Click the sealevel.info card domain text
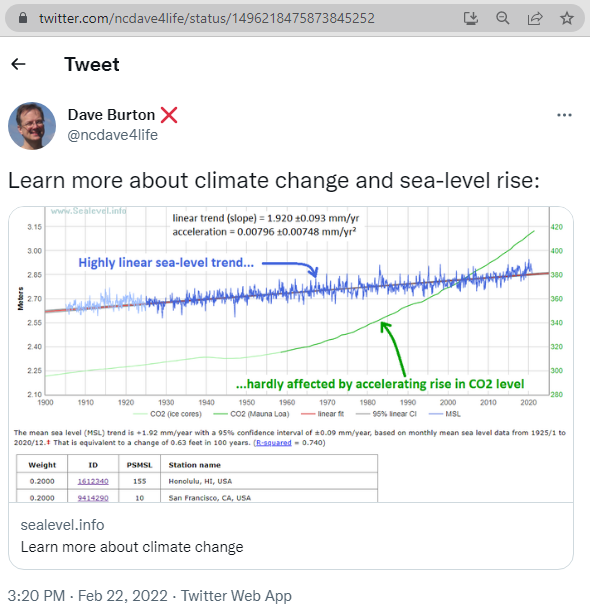Viewport: 590px width, 611px height. point(62,525)
